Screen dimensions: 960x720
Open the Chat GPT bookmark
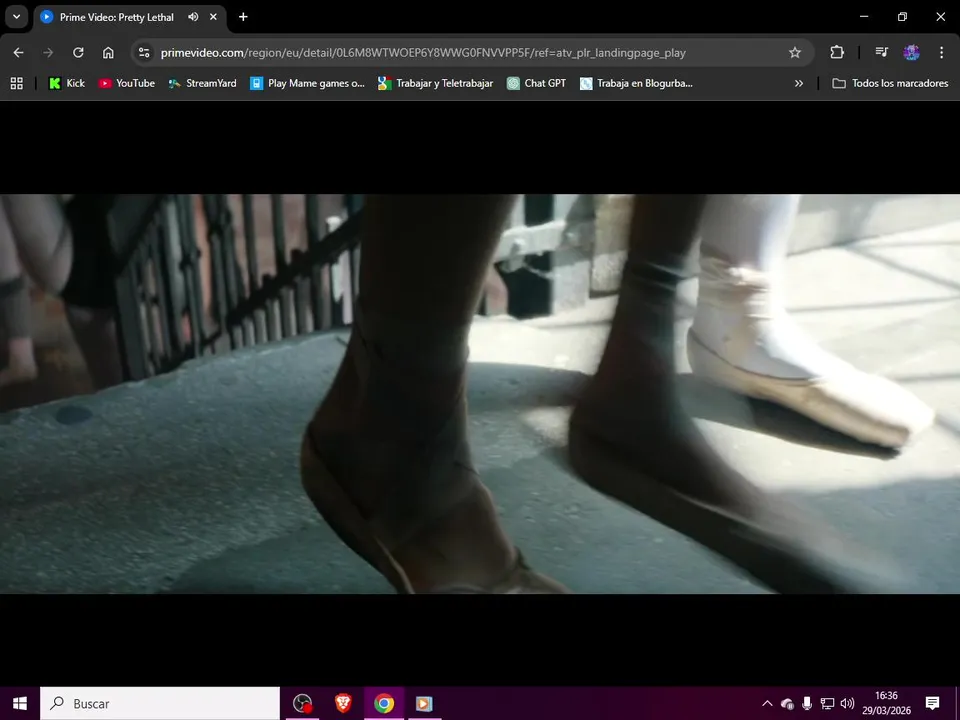click(x=536, y=83)
